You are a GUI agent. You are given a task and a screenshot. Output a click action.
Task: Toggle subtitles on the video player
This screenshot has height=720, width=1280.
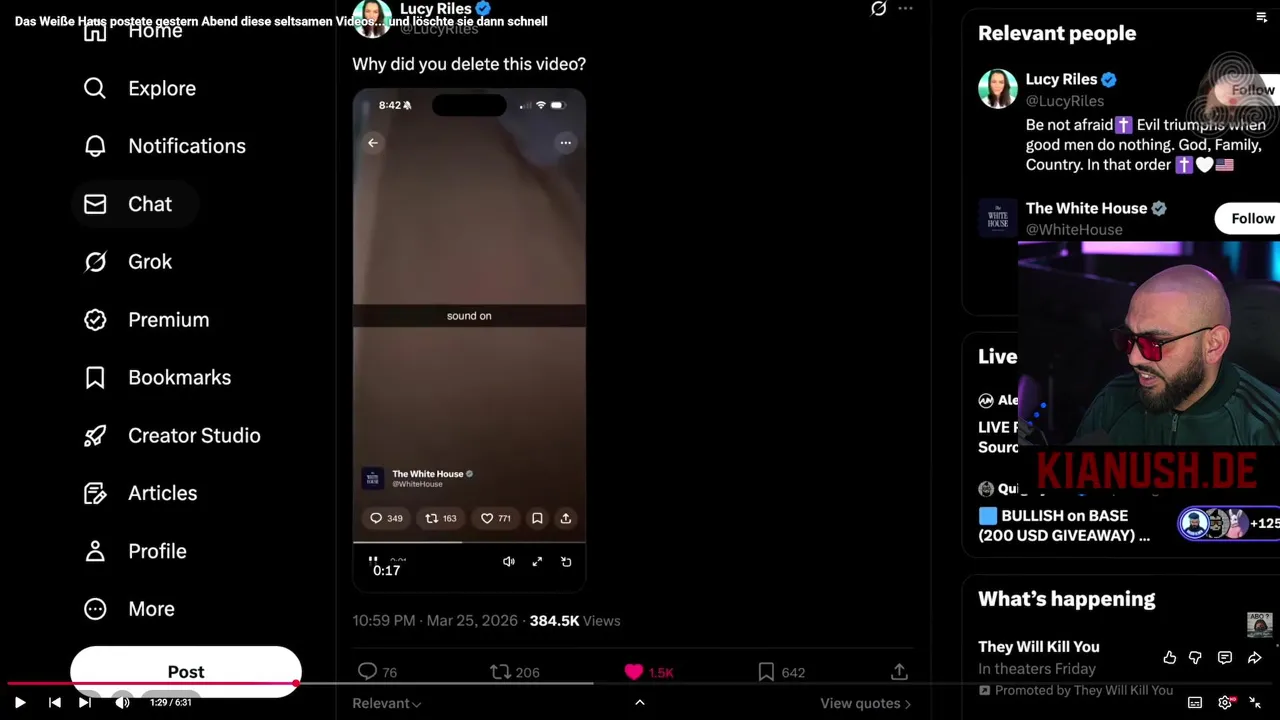point(1195,703)
